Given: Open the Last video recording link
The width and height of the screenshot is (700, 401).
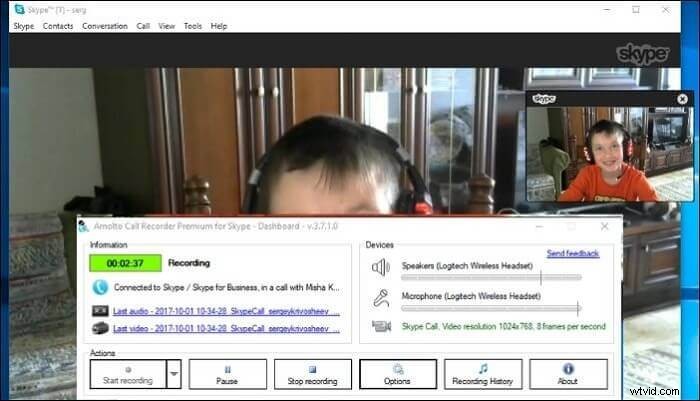Looking at the screenshot, I should coord(226,329).
